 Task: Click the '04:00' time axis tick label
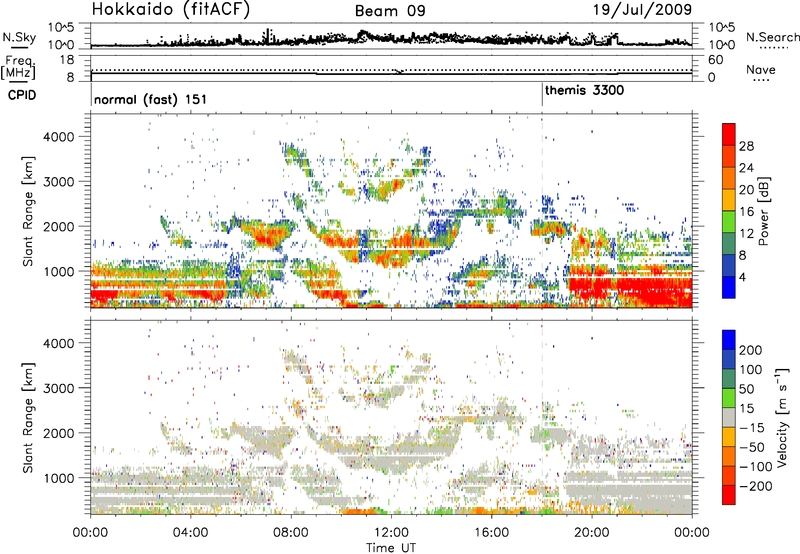(x=190, y=533)
